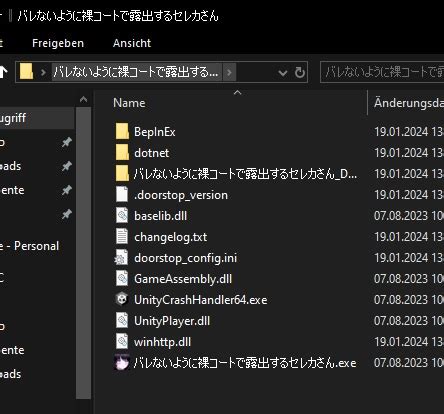Screen dimensions: 444x414
Task: Select the Schnellzugriff sidebar item
Action: (37, 118)
